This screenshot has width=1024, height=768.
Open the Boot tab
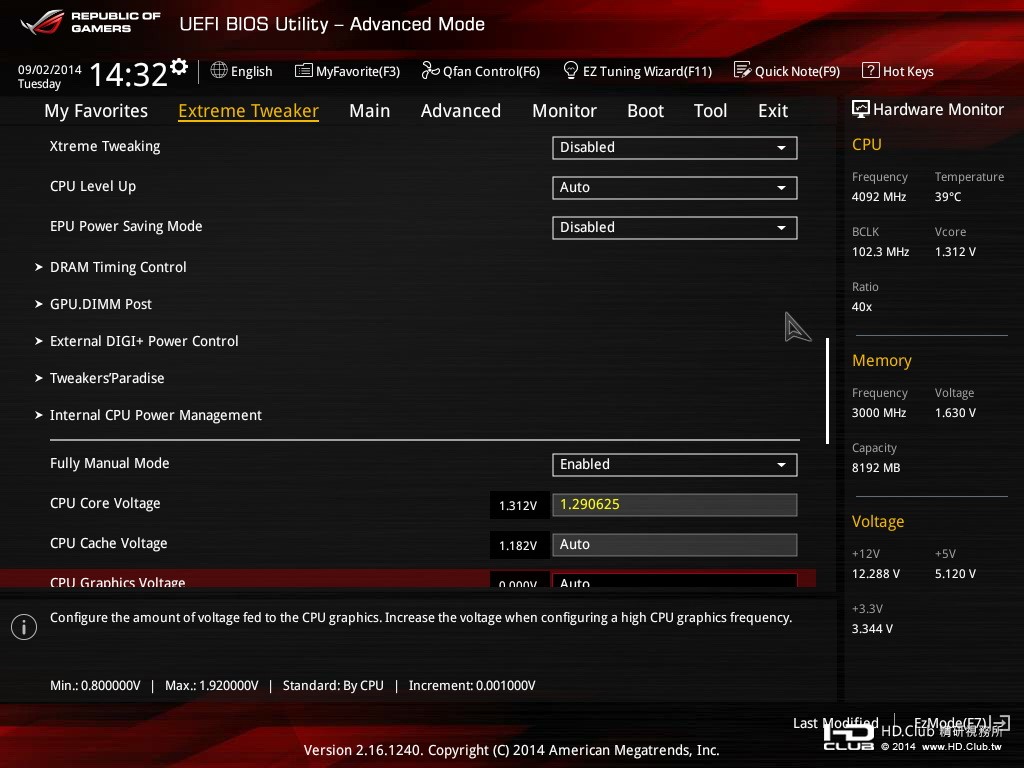point(645,111)
